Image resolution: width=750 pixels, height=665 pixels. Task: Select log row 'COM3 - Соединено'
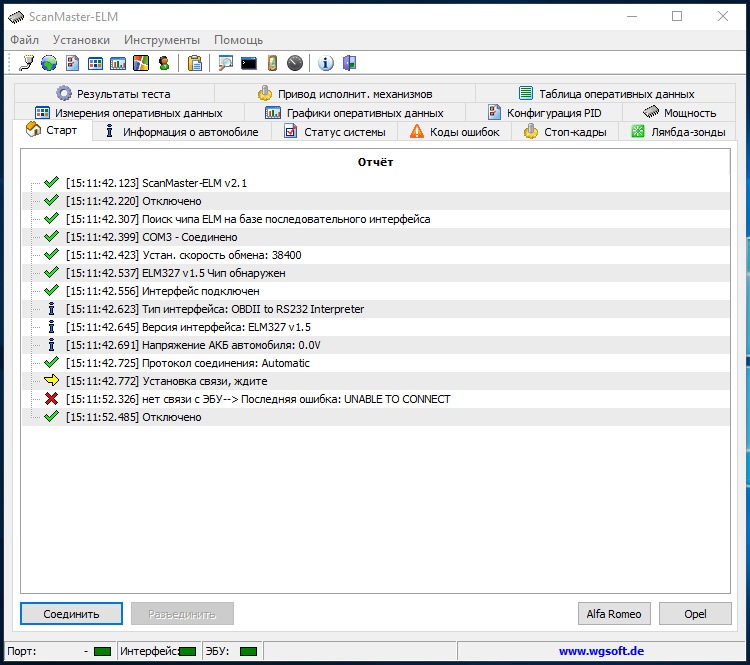point(375,237)
